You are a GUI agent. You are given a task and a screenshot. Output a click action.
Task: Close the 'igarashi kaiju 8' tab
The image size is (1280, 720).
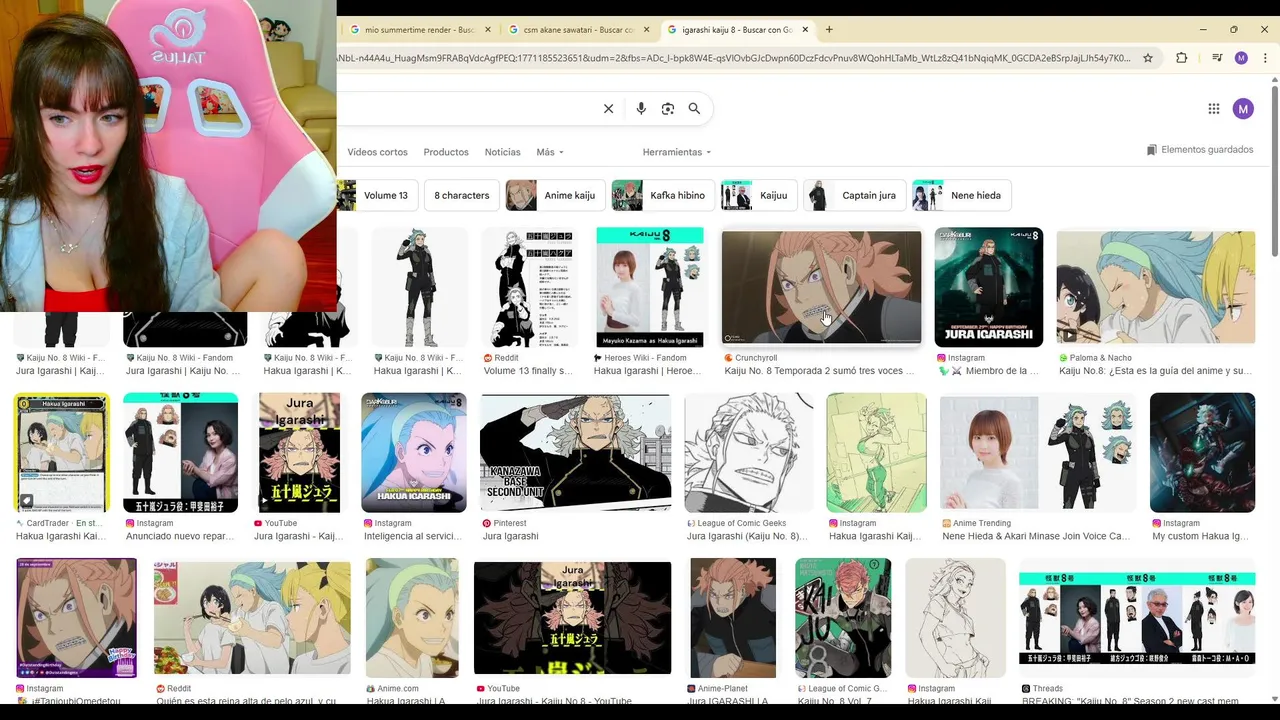[805, 30]
